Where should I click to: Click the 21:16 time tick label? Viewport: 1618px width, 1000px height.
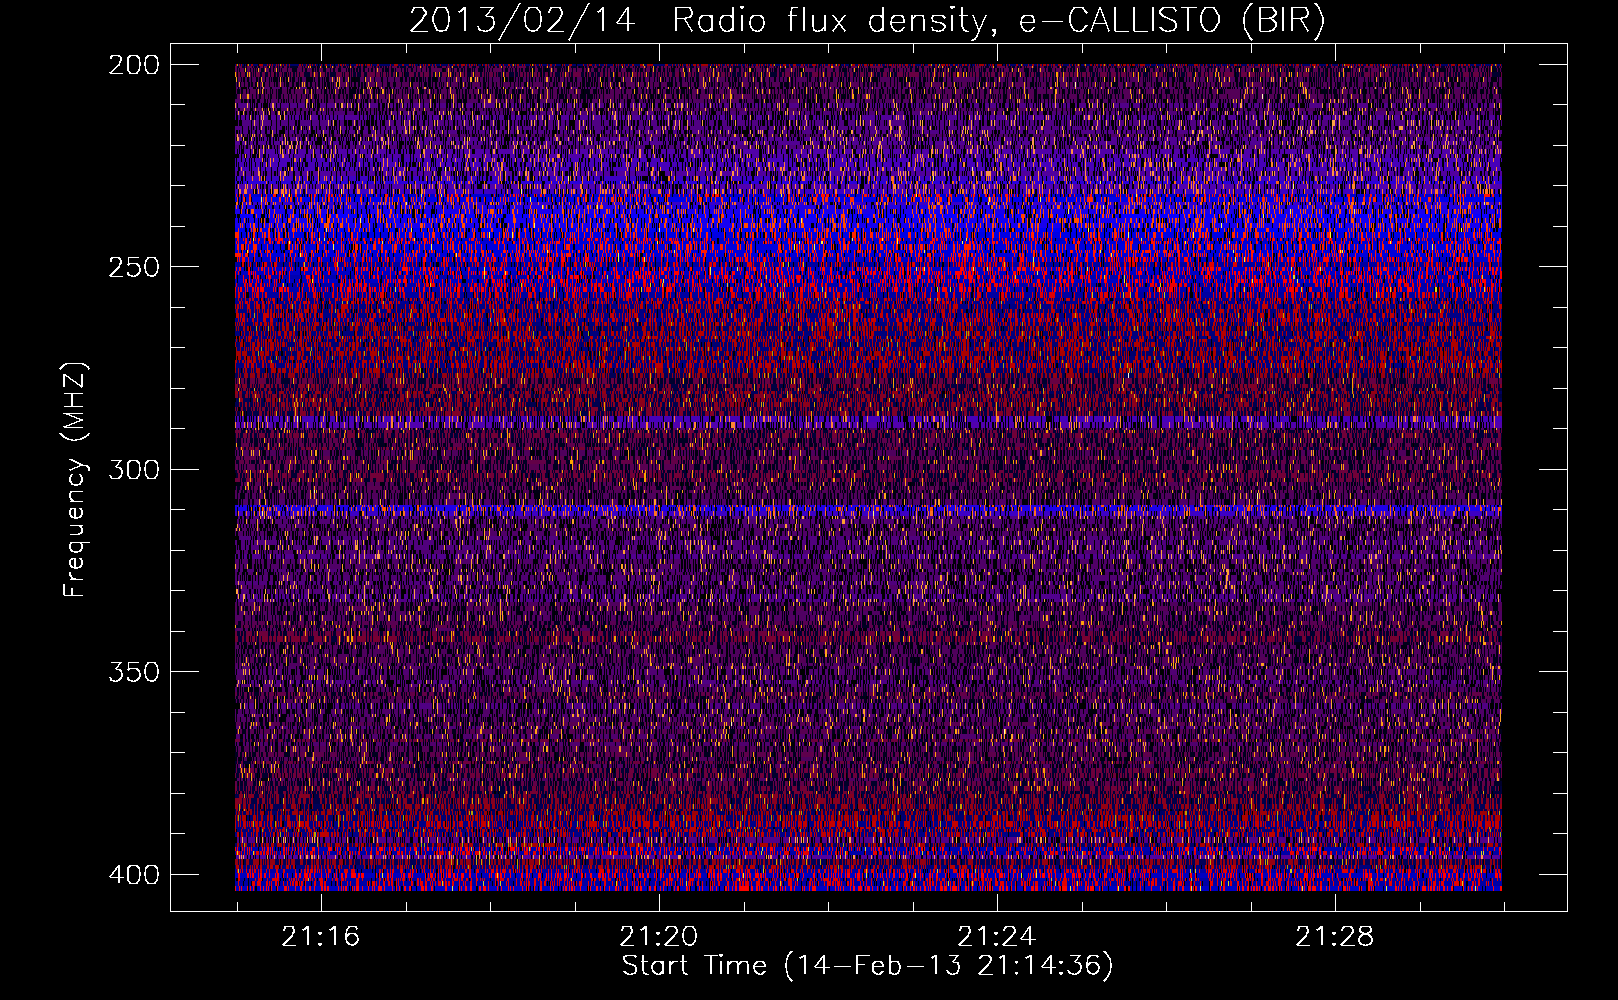320,937
